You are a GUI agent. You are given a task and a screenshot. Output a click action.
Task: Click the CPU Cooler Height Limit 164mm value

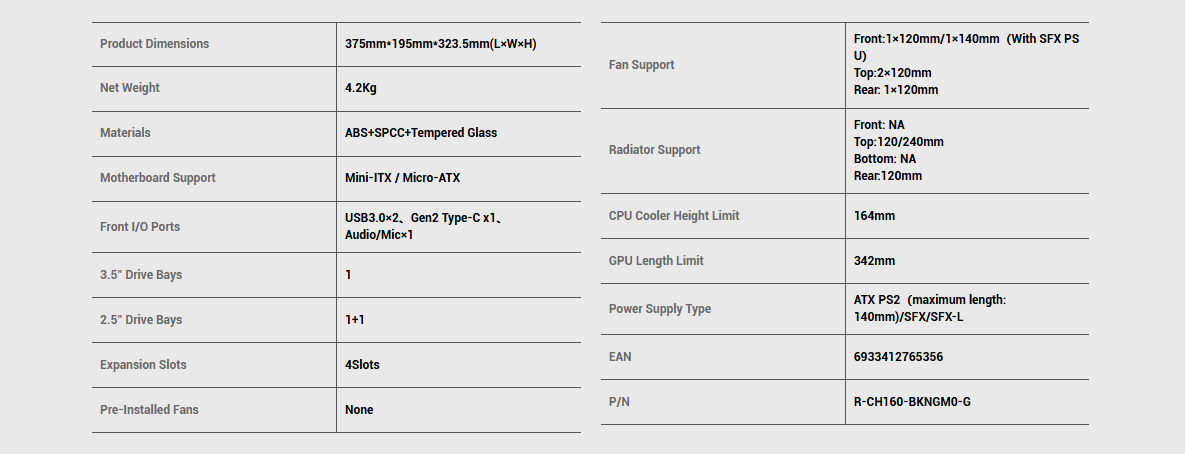[874, 216]
